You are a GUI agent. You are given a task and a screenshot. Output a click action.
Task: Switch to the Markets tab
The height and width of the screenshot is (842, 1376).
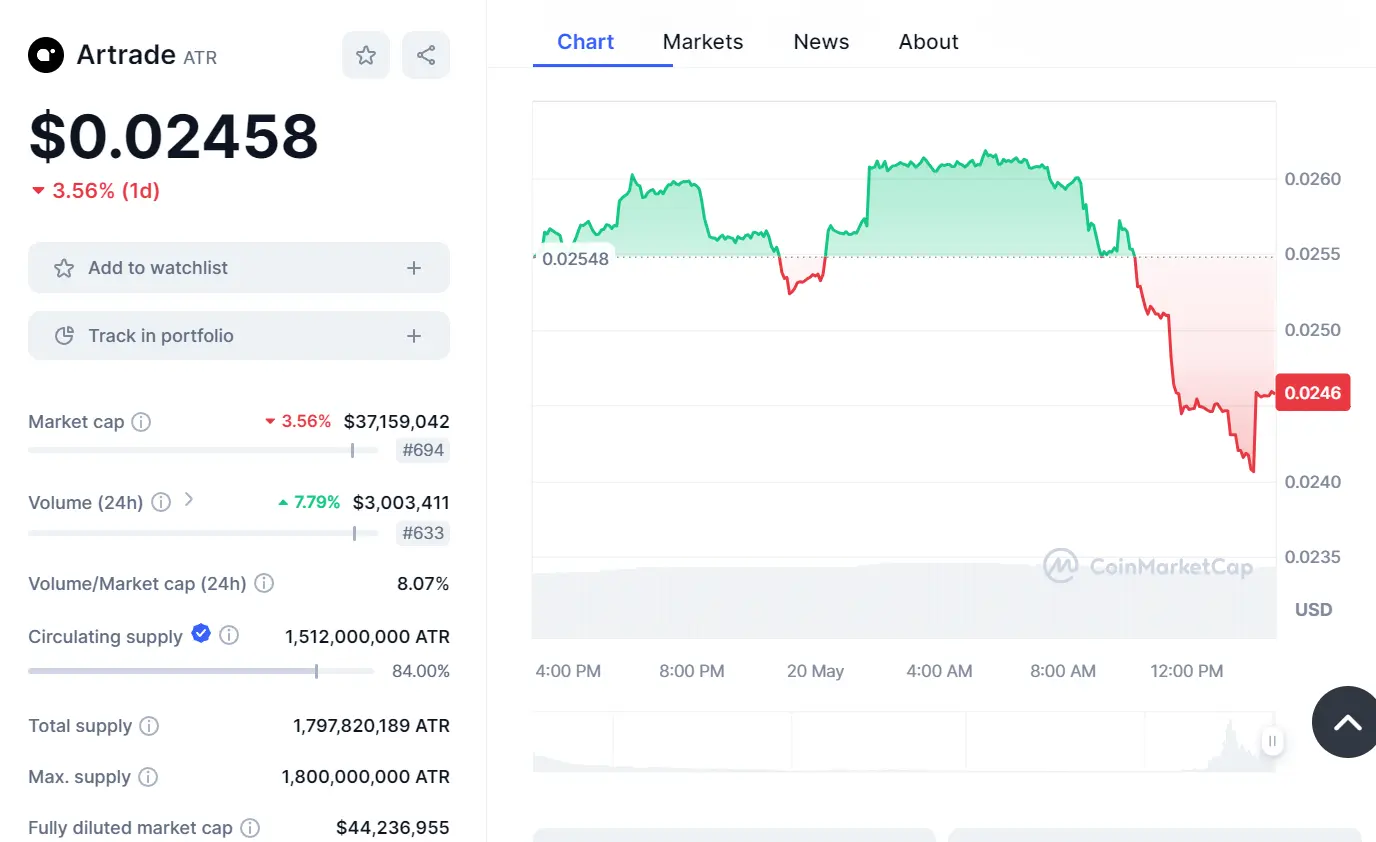pyautogui.click(x=703, y=41)
